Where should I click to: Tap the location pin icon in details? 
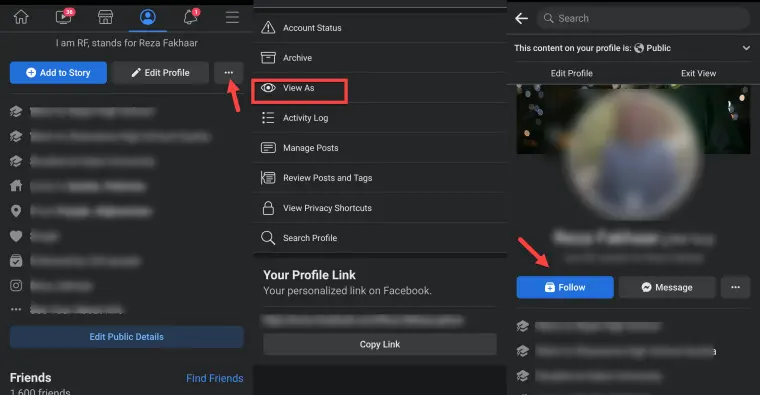[16, 211]
